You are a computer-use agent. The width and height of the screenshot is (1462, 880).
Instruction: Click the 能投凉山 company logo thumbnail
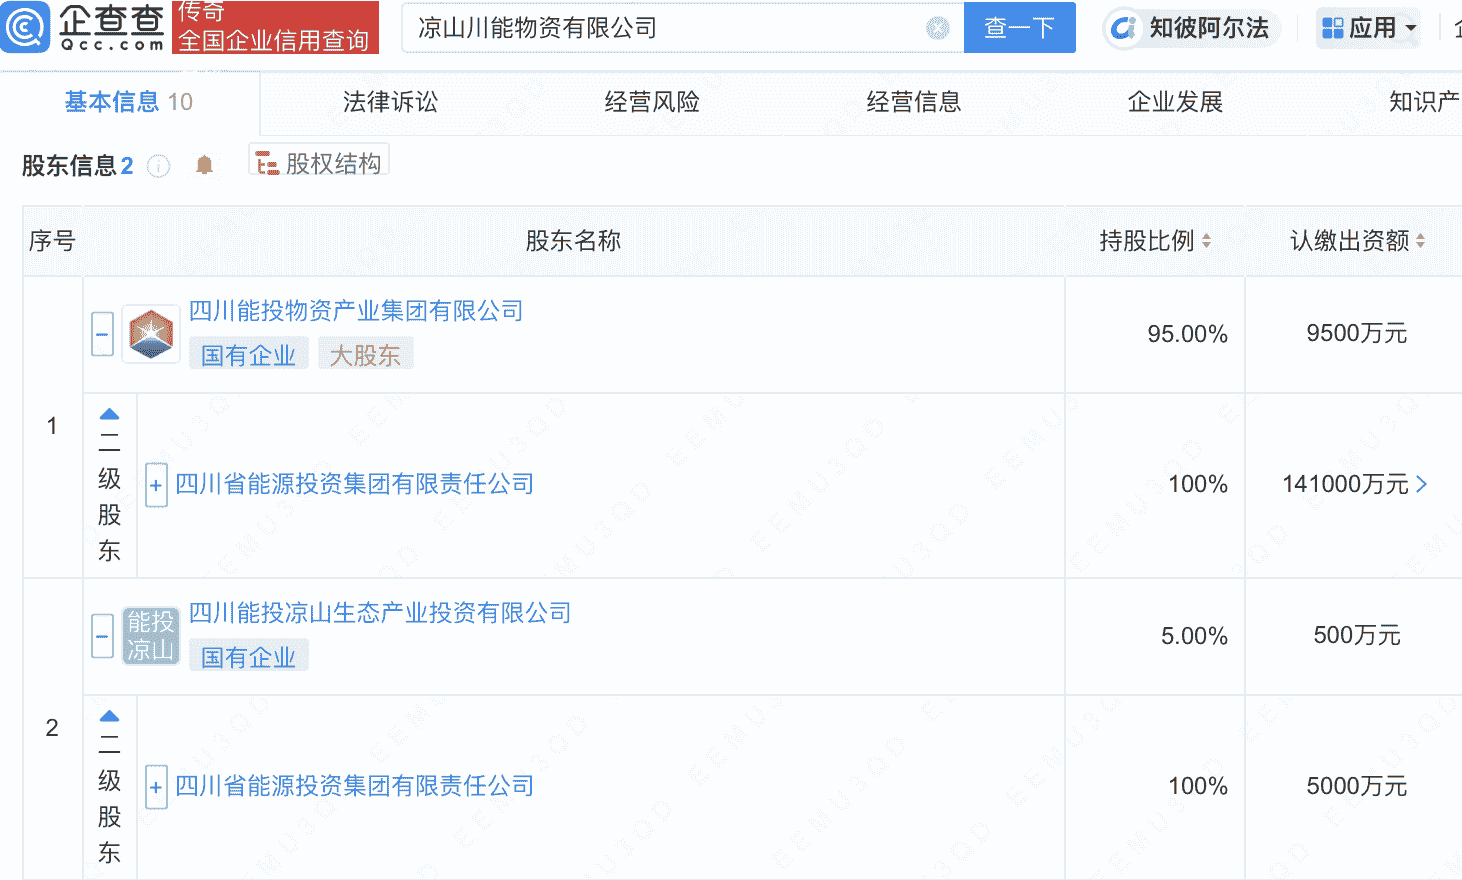151,636
